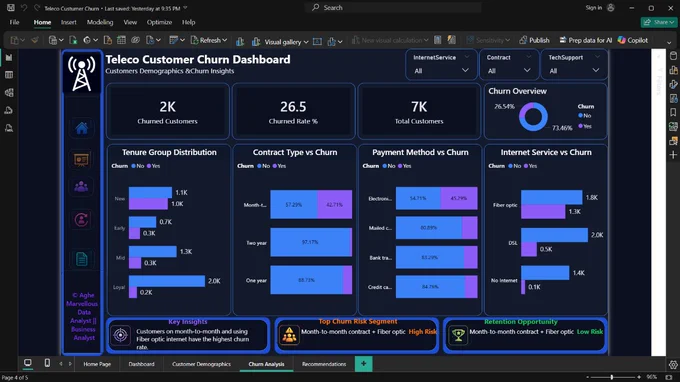This screenshot has width=680, height=382.
Task: Click the Format painter icon
Action: click(x=35, y=40)
